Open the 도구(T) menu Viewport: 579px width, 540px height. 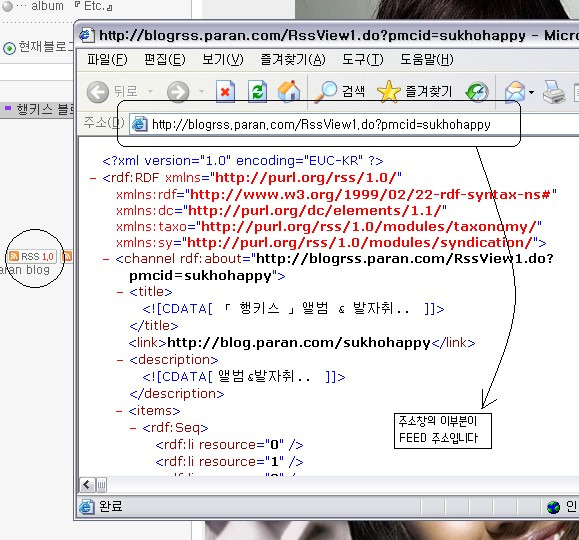point(363,59)
